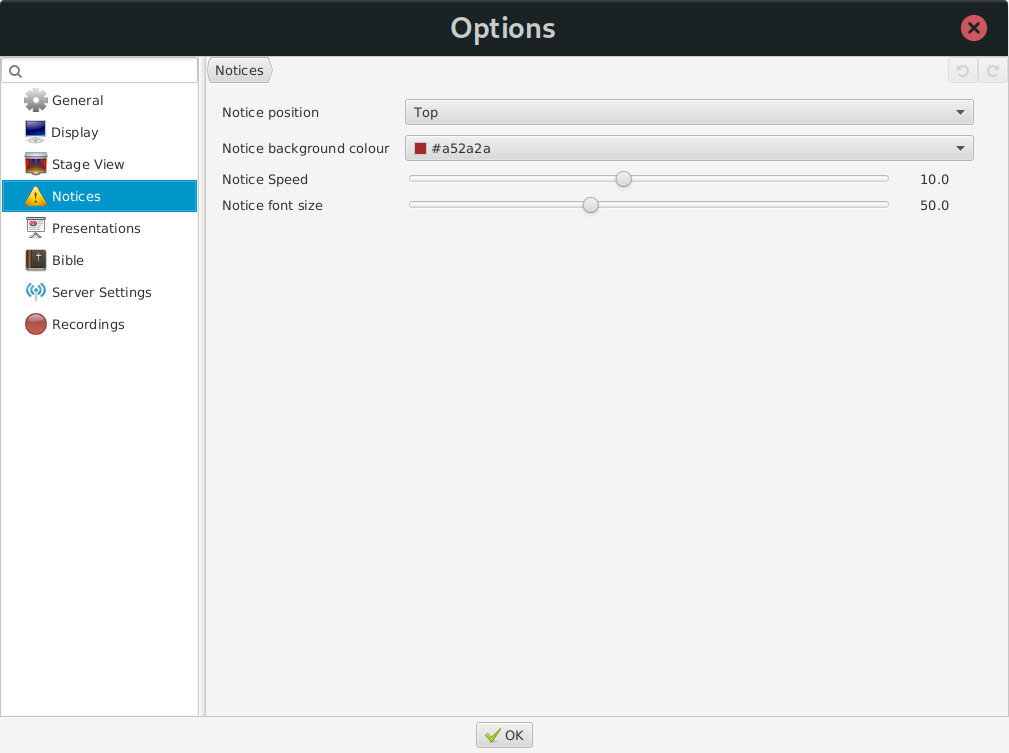Select the Notices warning icon
This screenshot has width=1009, height=753.
(35, 196)
